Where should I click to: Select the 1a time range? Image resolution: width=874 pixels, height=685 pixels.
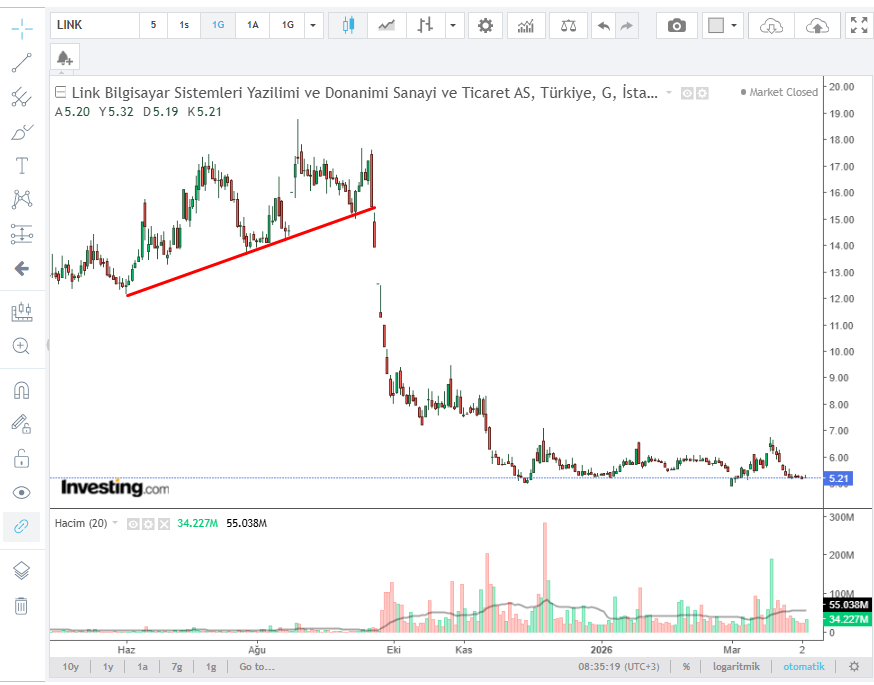[142, 667]
